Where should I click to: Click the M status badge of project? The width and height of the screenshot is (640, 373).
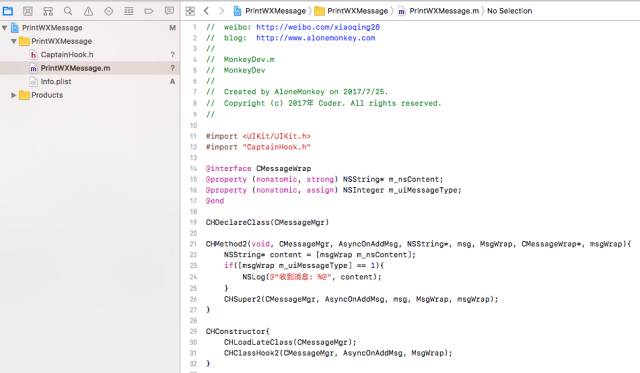172,28
